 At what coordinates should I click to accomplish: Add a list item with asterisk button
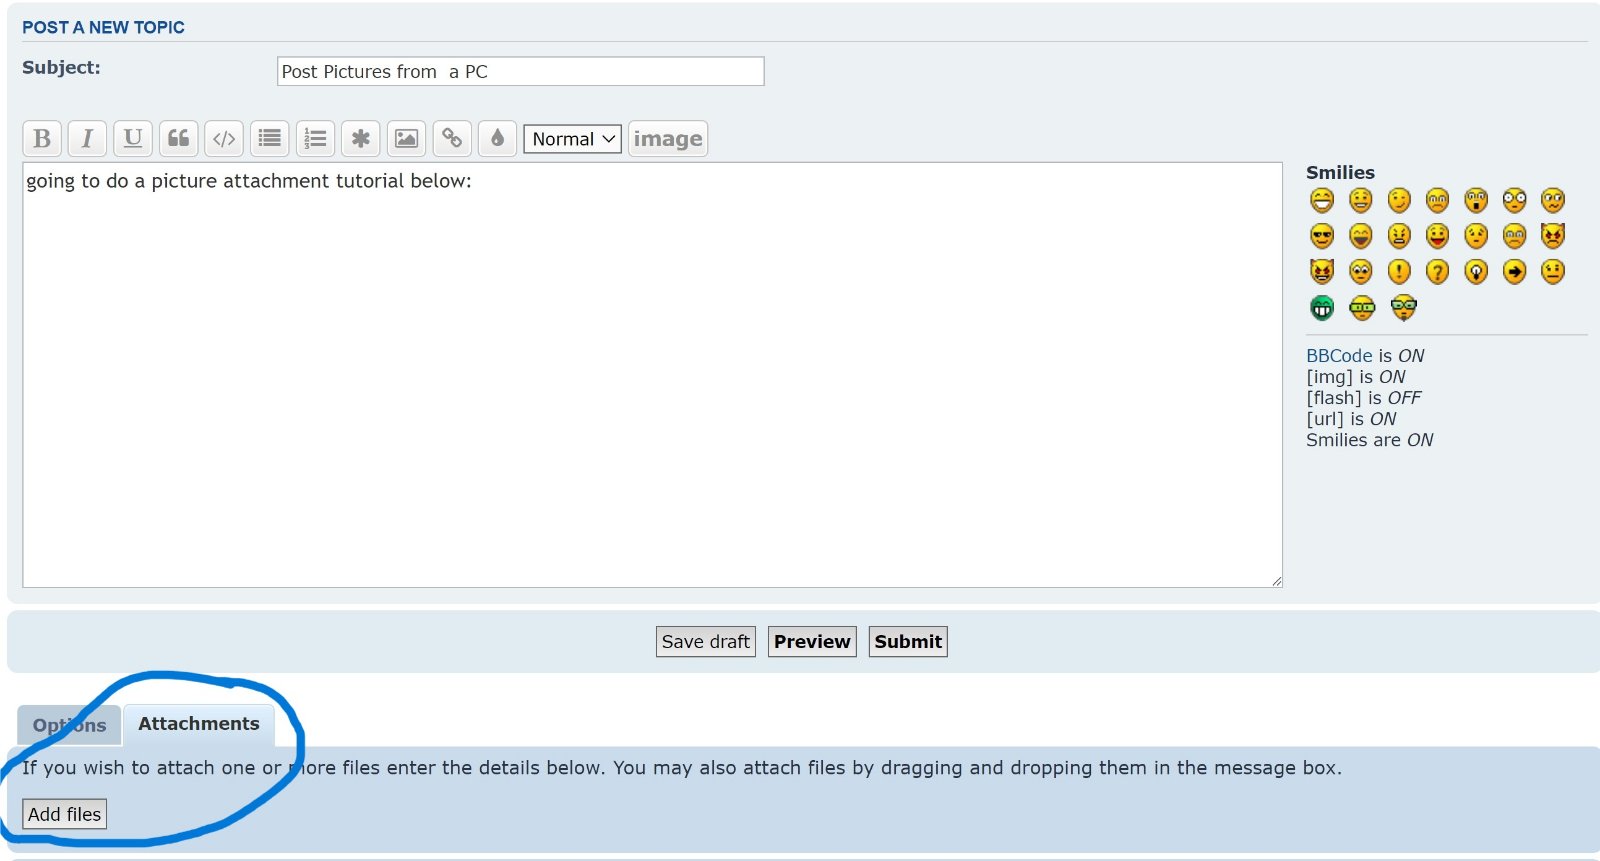pyautogui.click(x=361, y=138)
